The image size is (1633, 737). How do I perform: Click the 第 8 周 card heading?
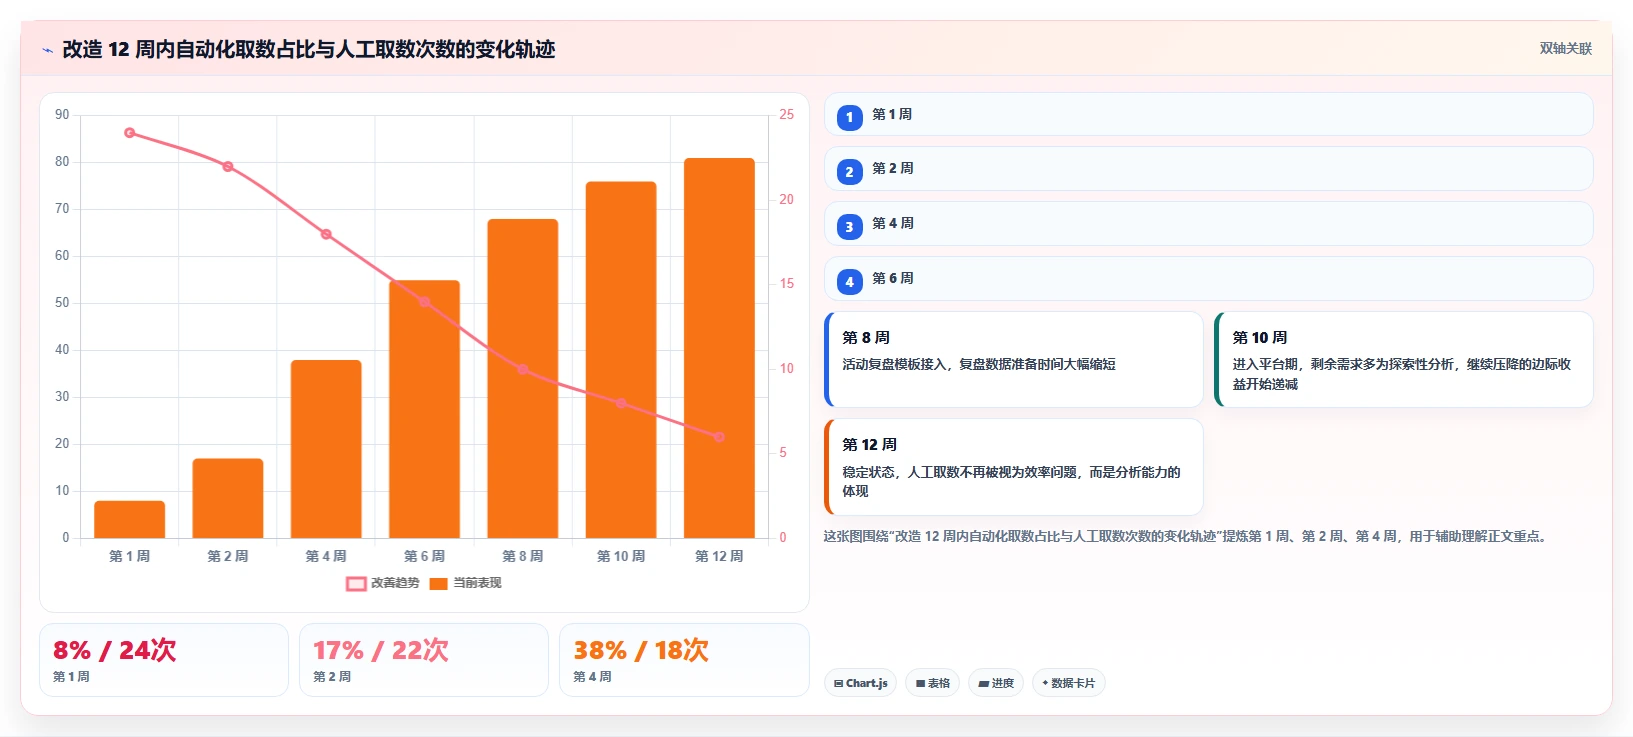pyautogui.click(x=865, y=338)
